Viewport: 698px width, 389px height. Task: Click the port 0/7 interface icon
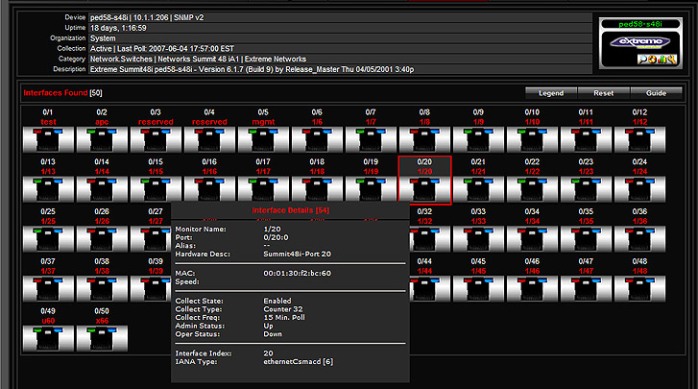coord(371,140)
